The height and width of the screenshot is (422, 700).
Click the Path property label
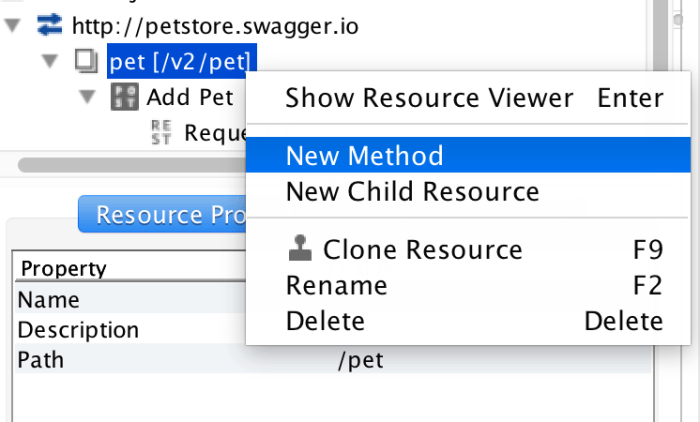pos(41,360)
